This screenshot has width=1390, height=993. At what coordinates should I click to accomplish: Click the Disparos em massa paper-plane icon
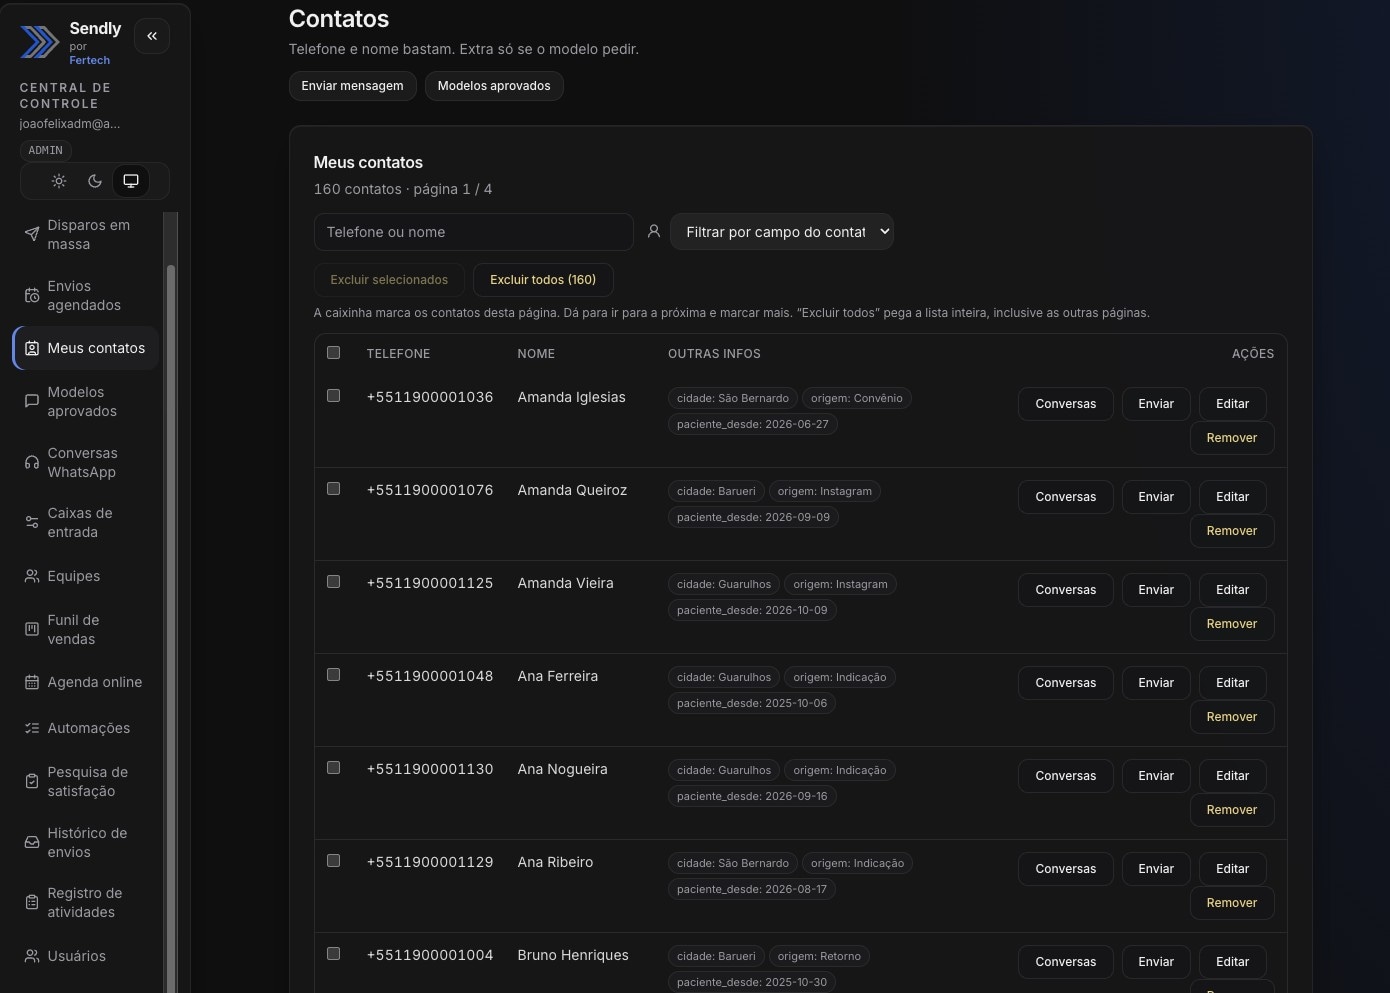click(x=32, y=234)
